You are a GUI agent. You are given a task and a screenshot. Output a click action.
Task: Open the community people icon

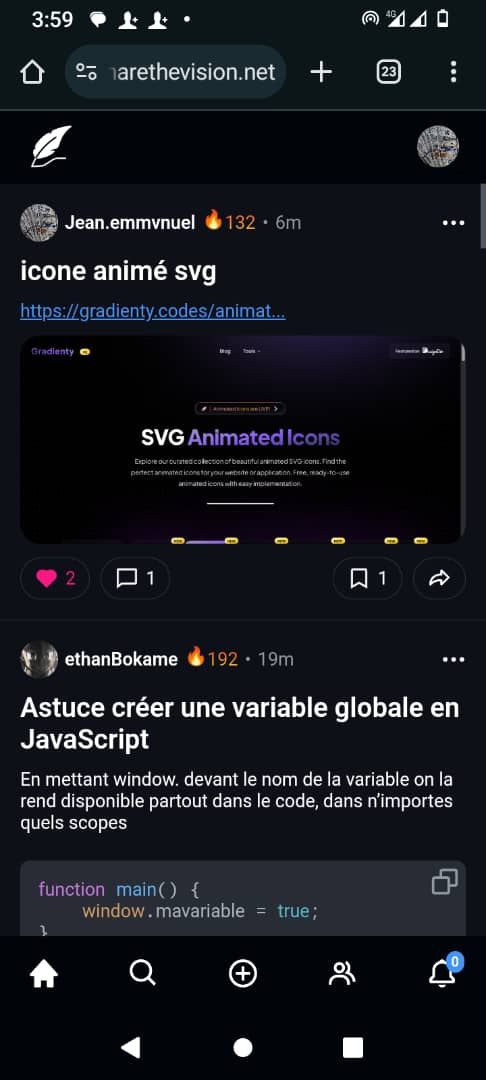(342, 974)
